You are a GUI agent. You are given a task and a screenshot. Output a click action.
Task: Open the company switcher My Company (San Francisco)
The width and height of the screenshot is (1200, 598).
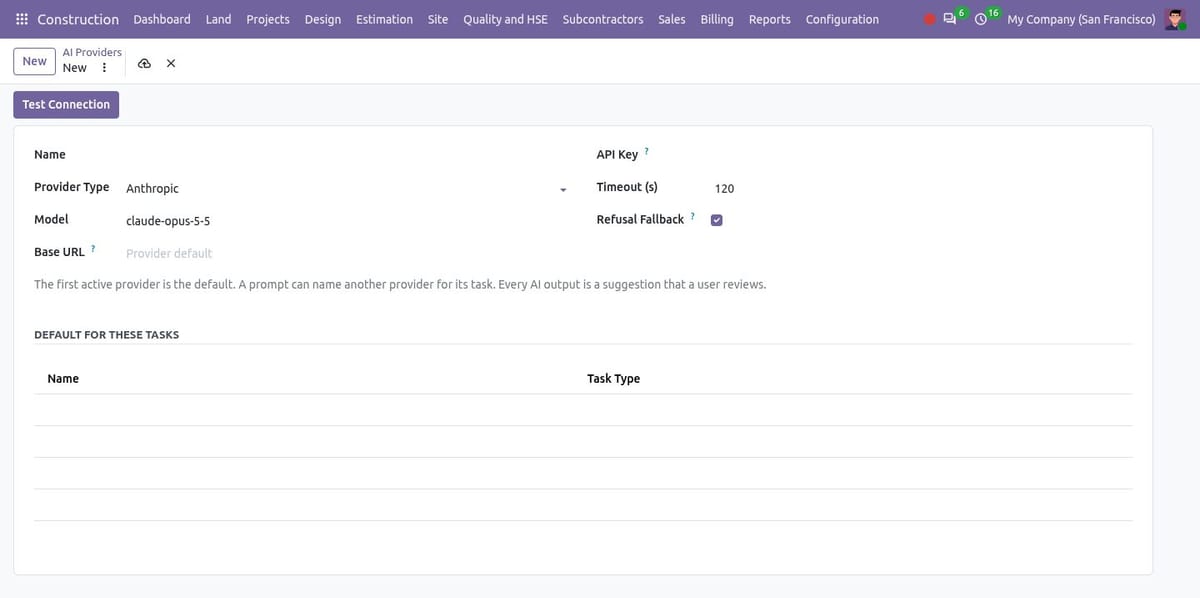point(1081,19)
